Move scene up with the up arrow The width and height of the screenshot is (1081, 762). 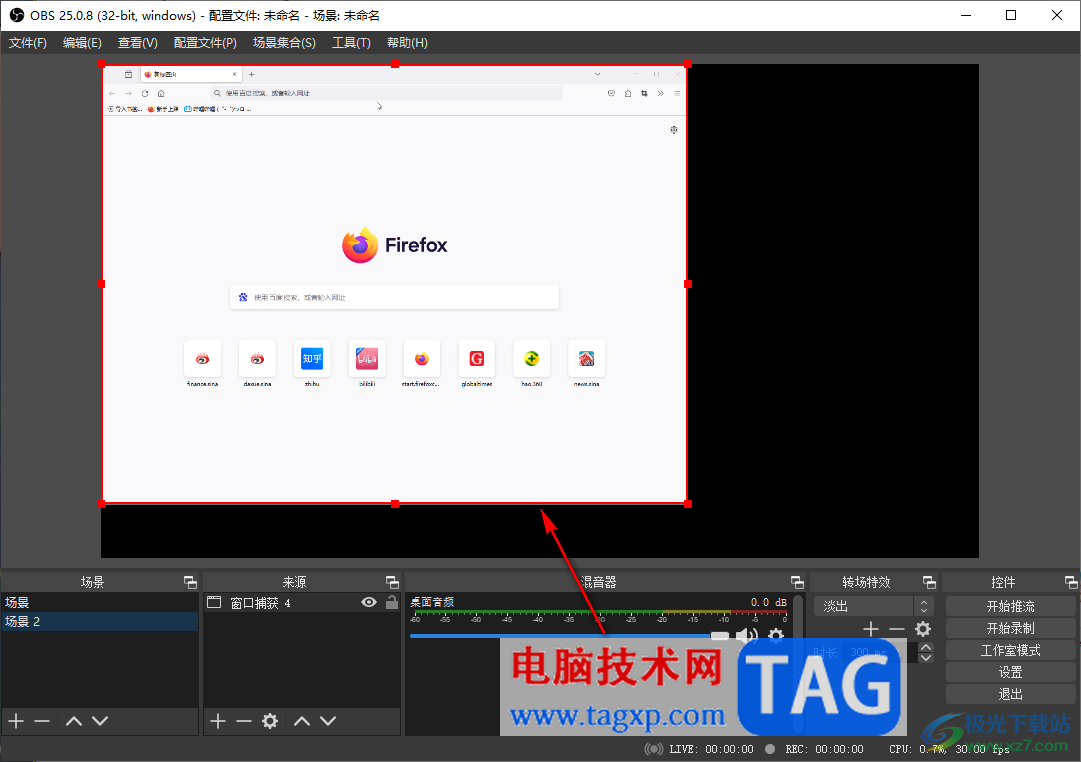click(x=74, y=721)
